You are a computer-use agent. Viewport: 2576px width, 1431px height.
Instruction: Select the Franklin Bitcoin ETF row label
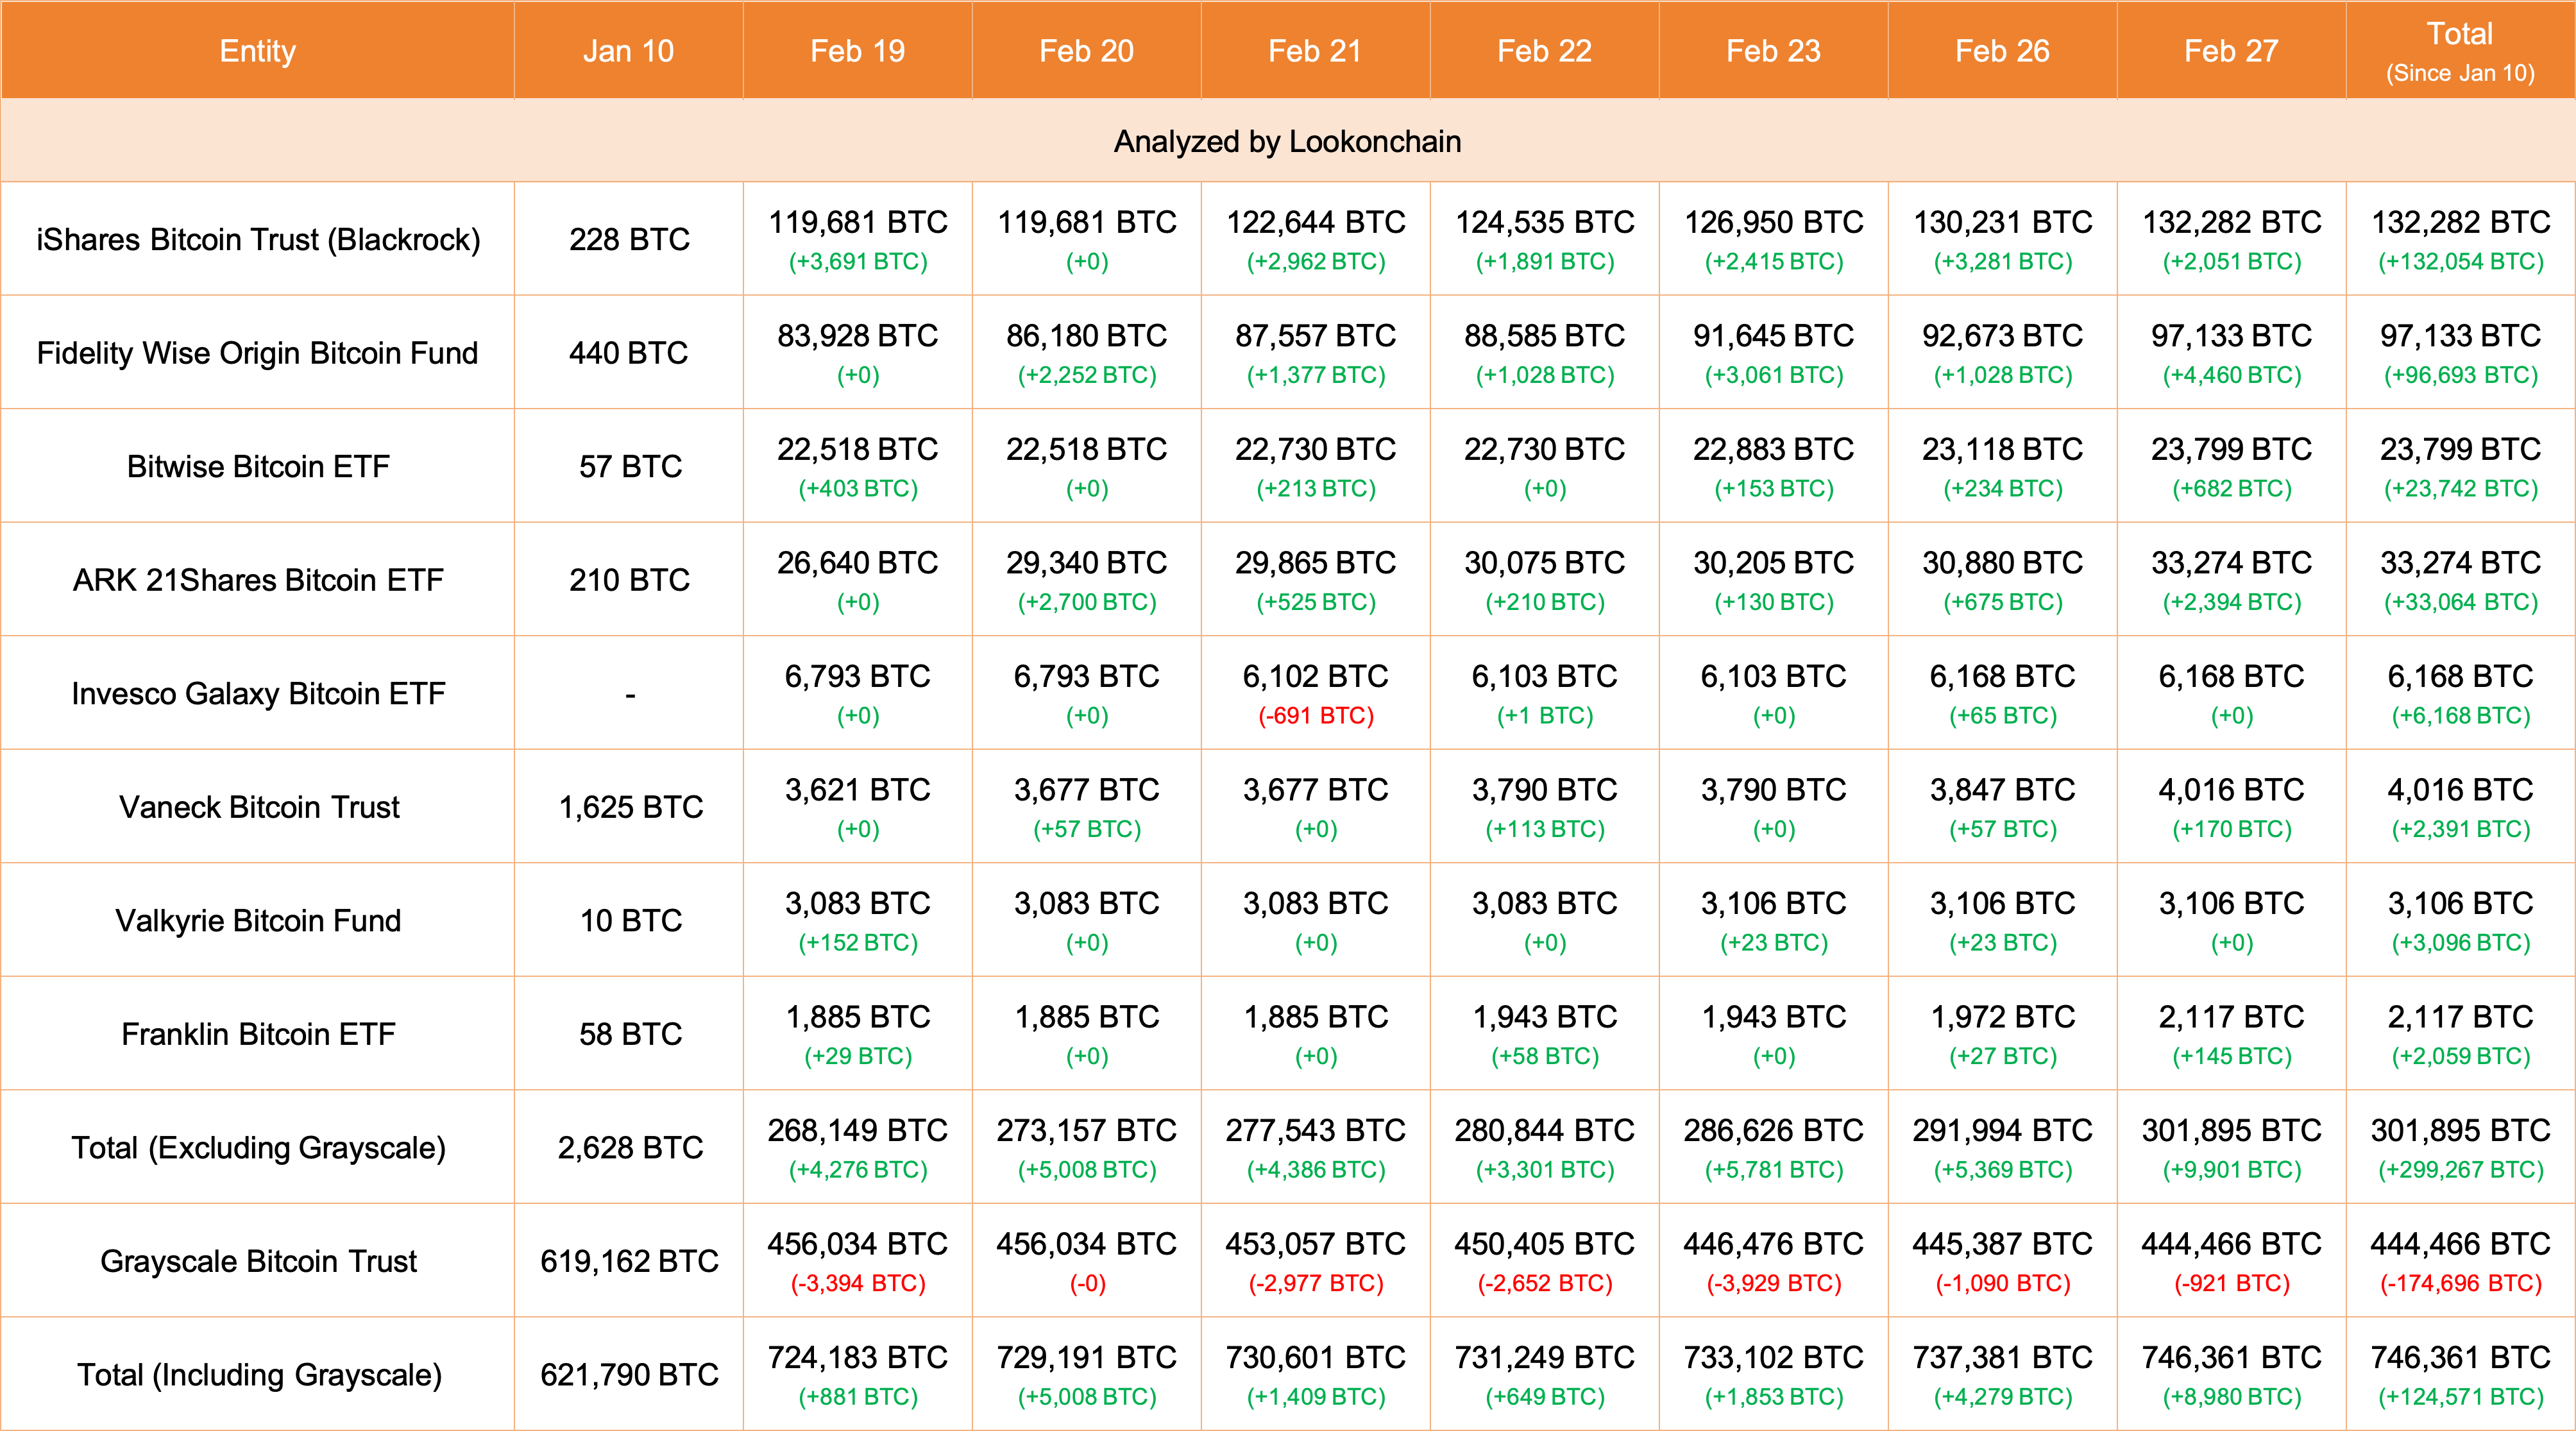[257, 1034]
